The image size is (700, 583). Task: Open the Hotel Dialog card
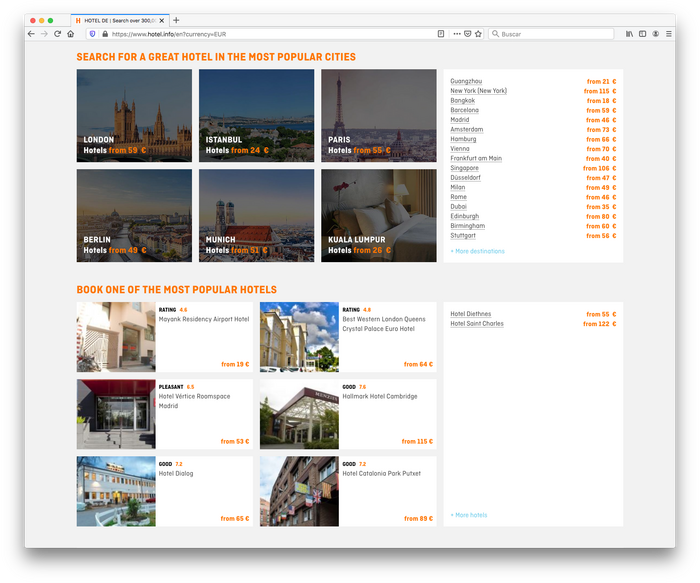(165, 491)
